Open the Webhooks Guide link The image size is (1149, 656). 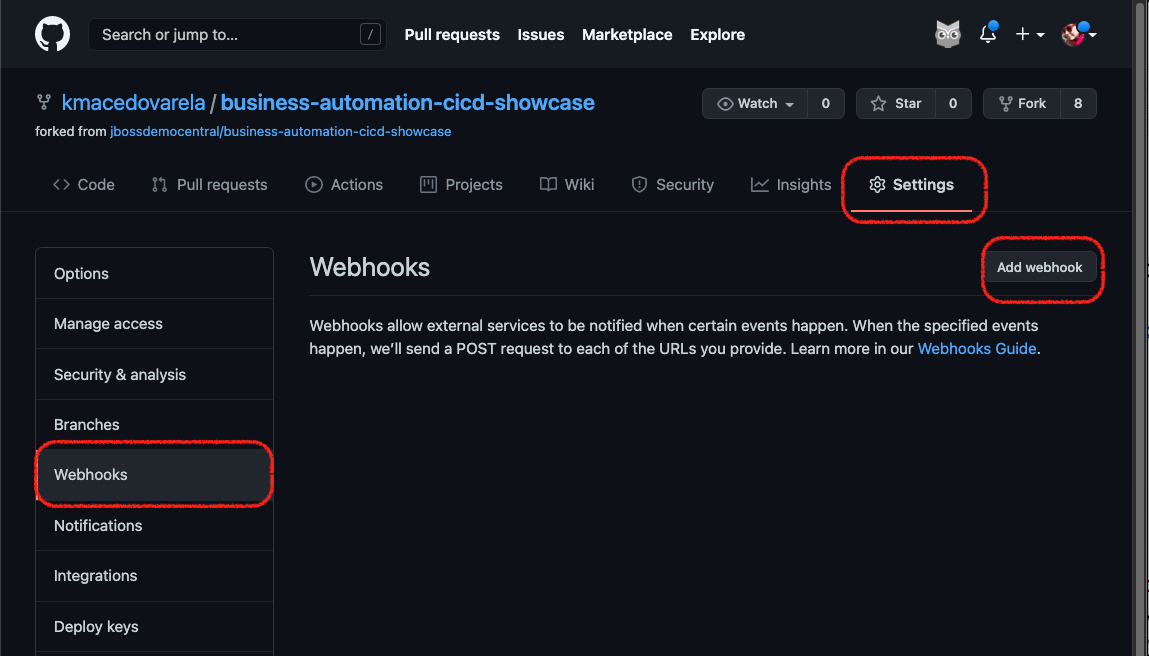977,349
